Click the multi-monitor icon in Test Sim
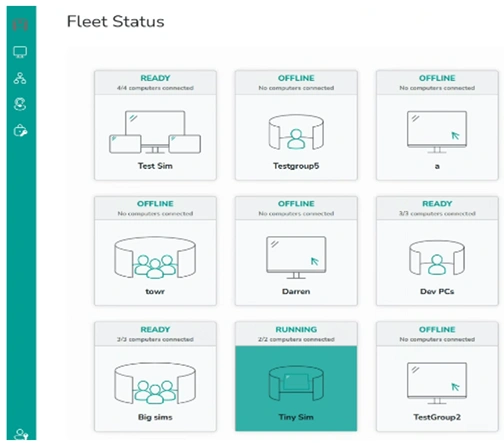504x443 pixels. [155, 132]
